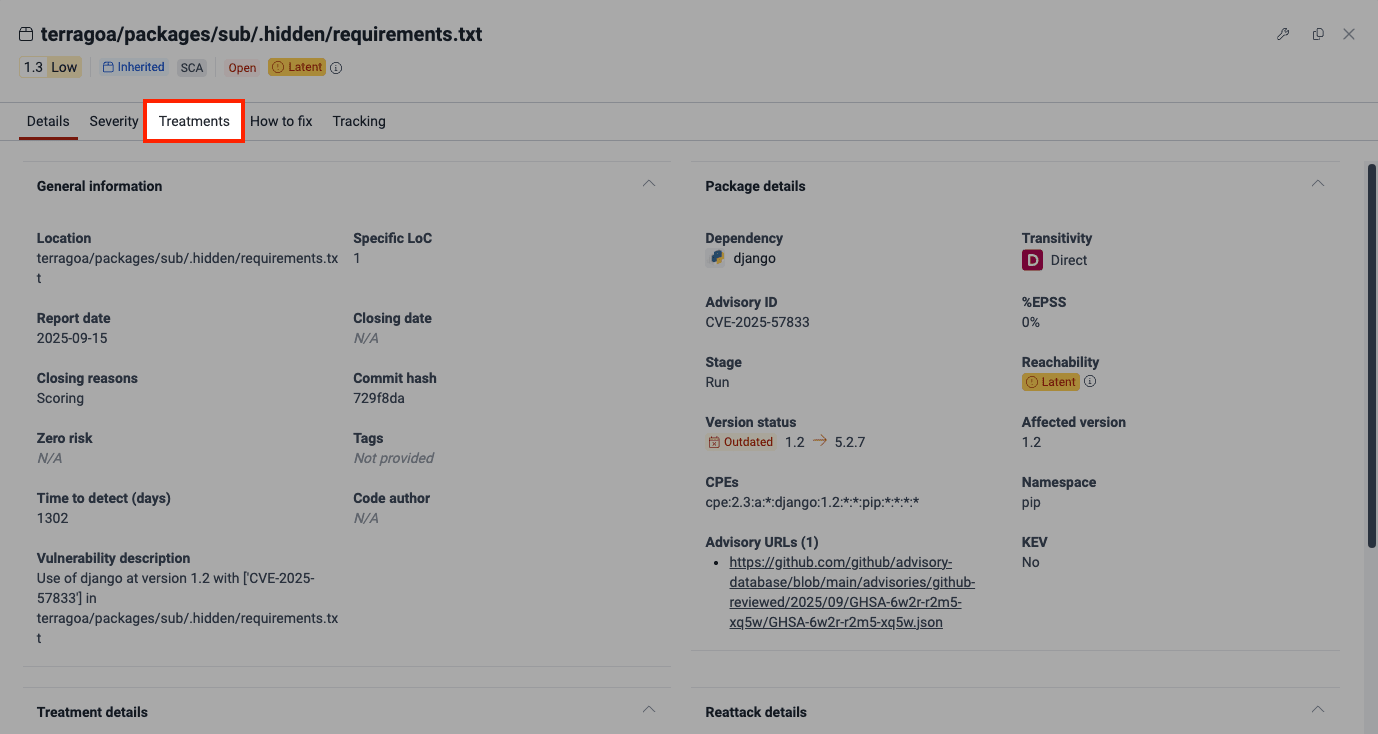Collapse the Package details section

pyautogui.click(x=1317, y=183)
